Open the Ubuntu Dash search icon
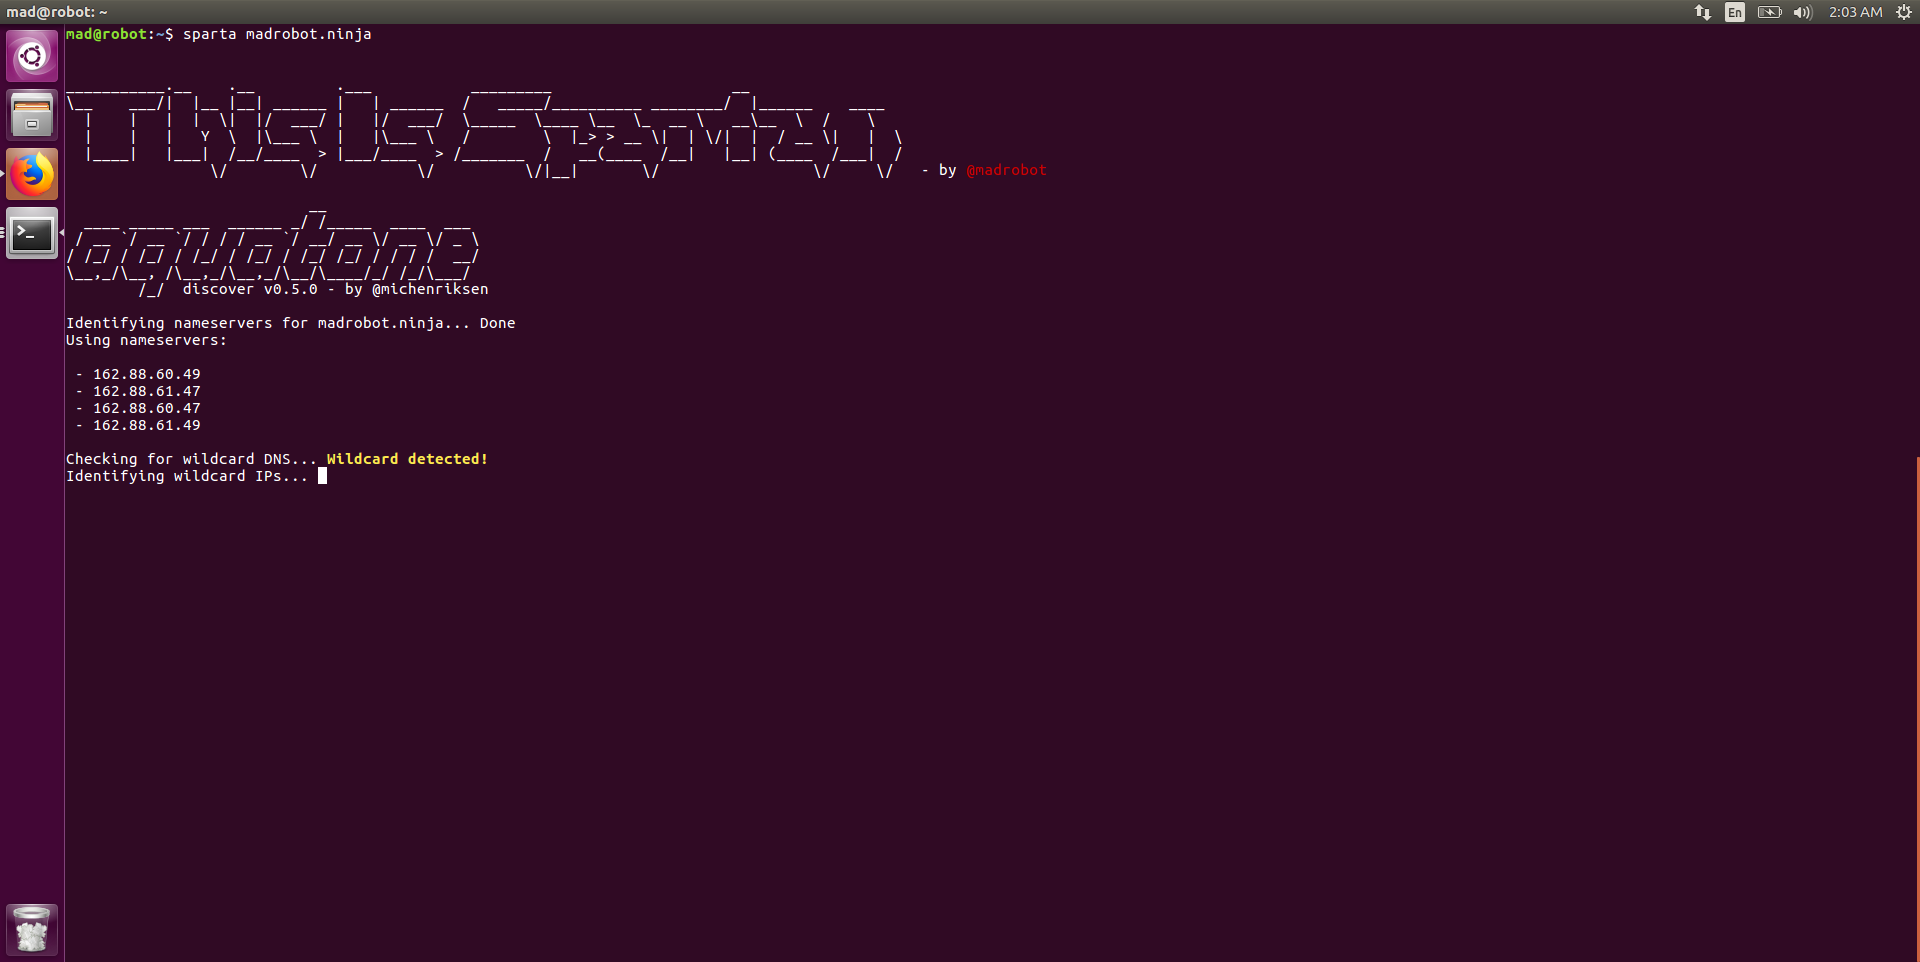Image resolution: width=1920 pixels, height=962 pixels. point(32,56)
